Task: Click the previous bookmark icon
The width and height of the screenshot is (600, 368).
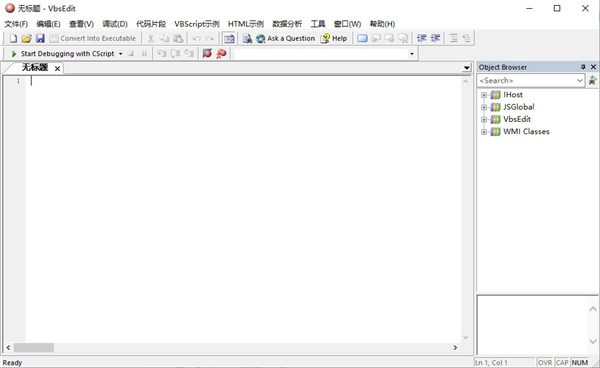Action: pos(377,38)
